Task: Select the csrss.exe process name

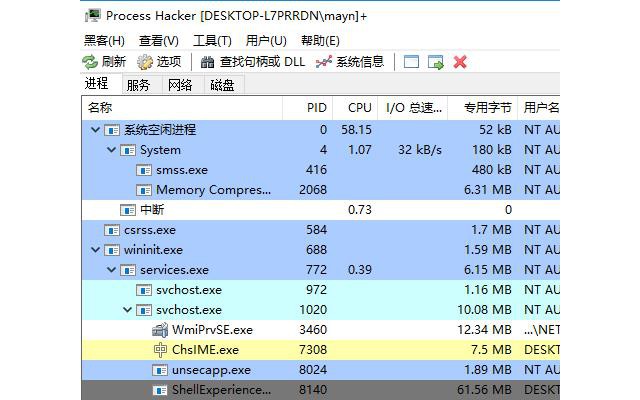Action: click(x=150, y=230)
